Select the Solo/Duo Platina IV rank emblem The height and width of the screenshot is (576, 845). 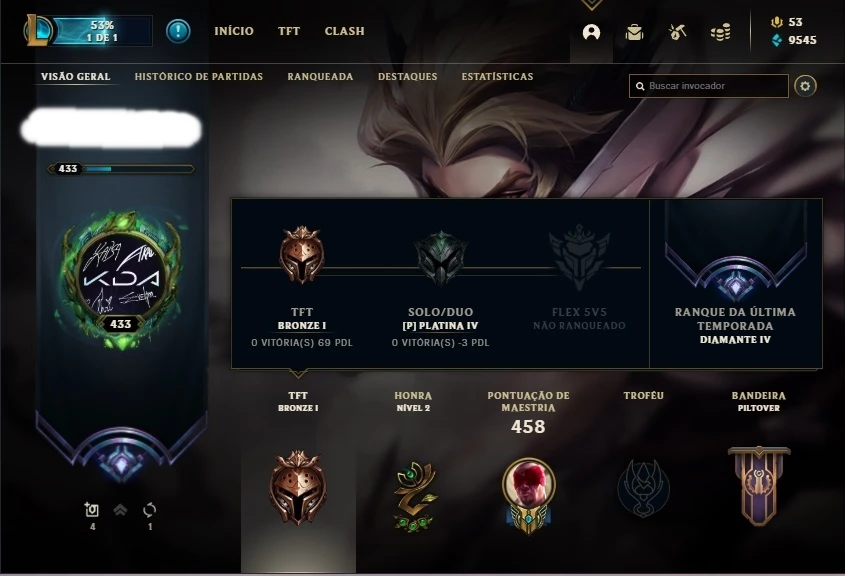click(x=440, y=259)
